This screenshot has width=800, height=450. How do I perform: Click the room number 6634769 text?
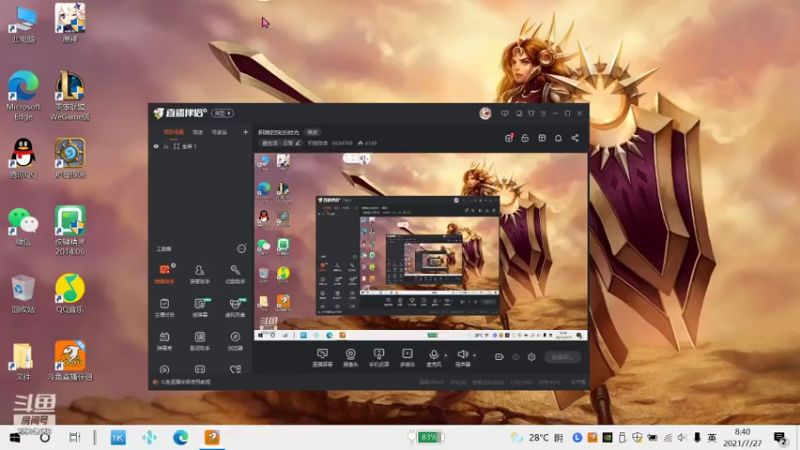342,143
